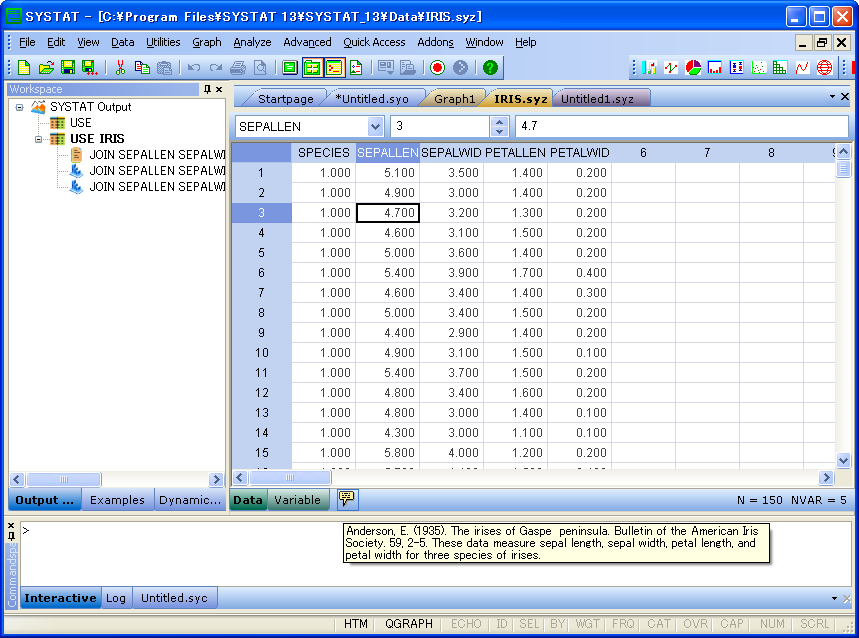Collapse the SYSTAT Output tree node
This screenshot has height=638, width=859.
20,107
